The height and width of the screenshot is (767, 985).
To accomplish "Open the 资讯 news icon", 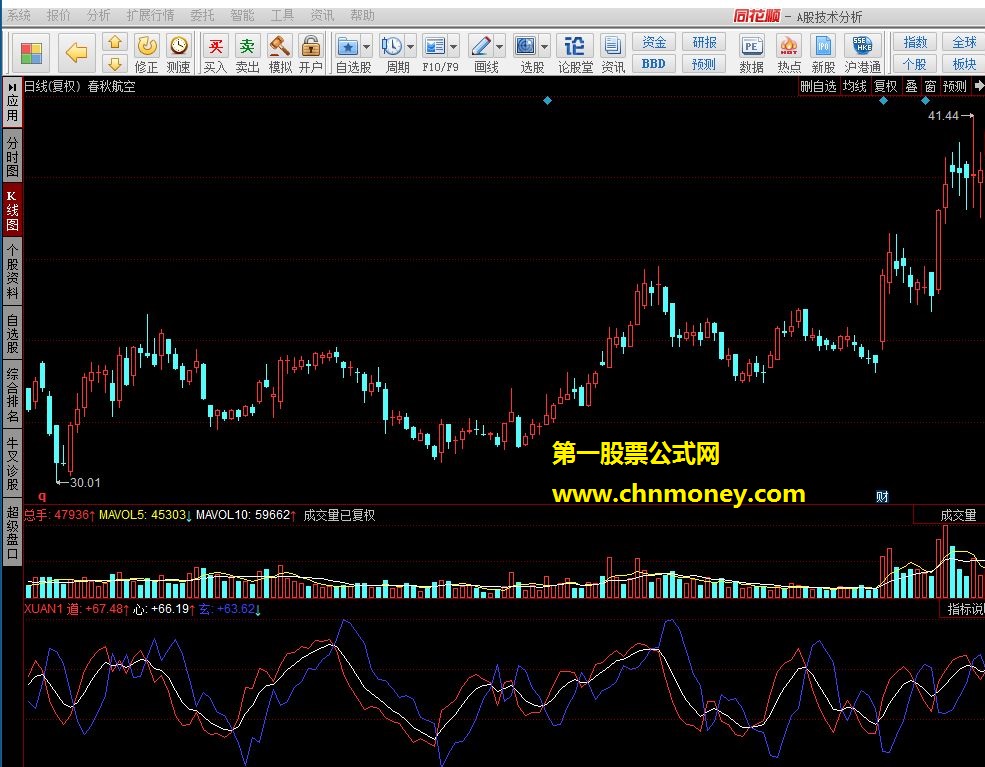I will click(612, 53).
